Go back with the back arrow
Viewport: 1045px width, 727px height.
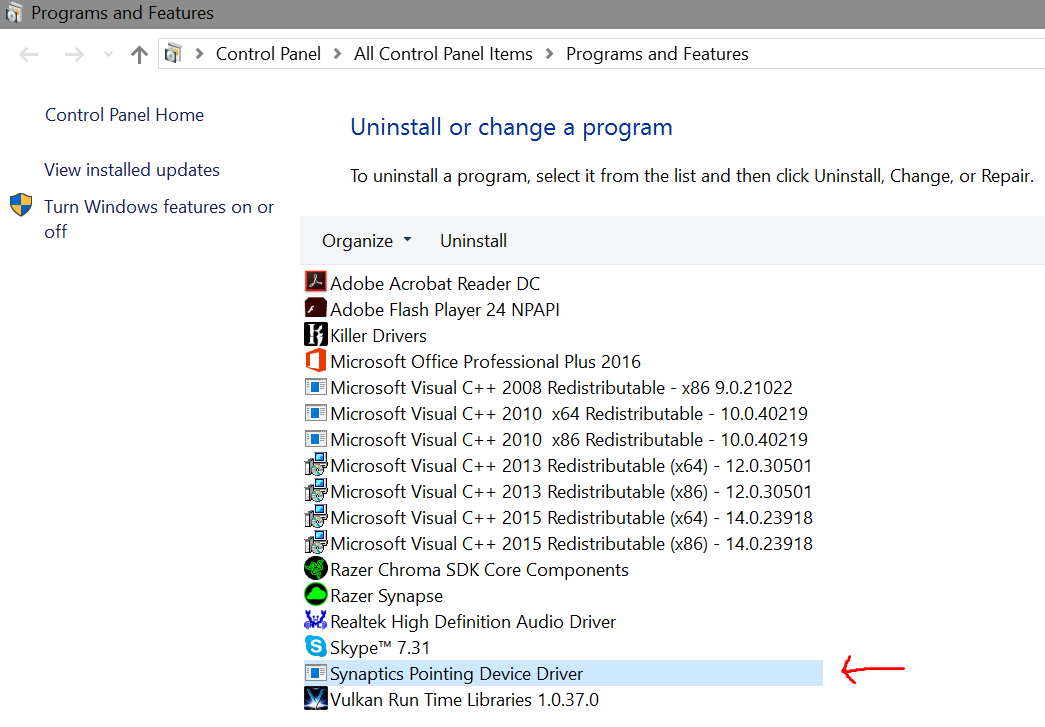tap(29, 54)
